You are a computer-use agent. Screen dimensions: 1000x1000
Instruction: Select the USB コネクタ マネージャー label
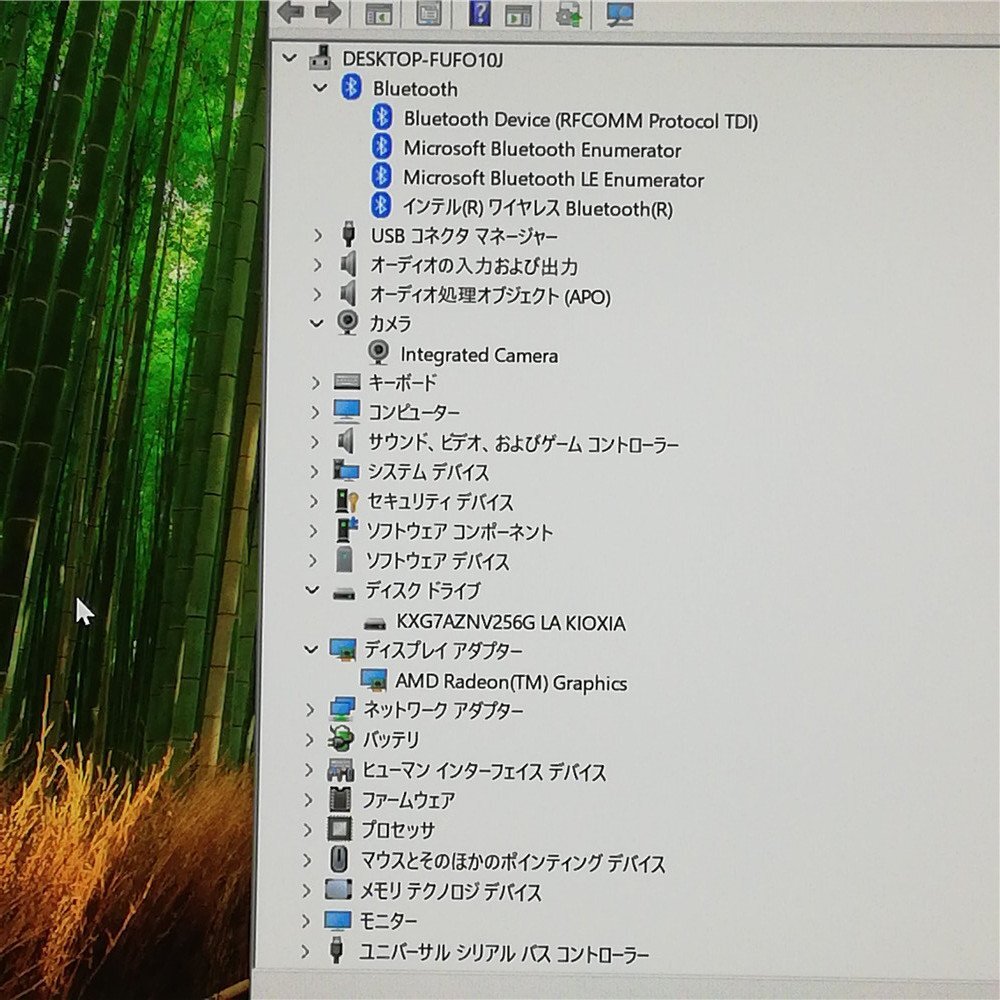tap(464, 236)
